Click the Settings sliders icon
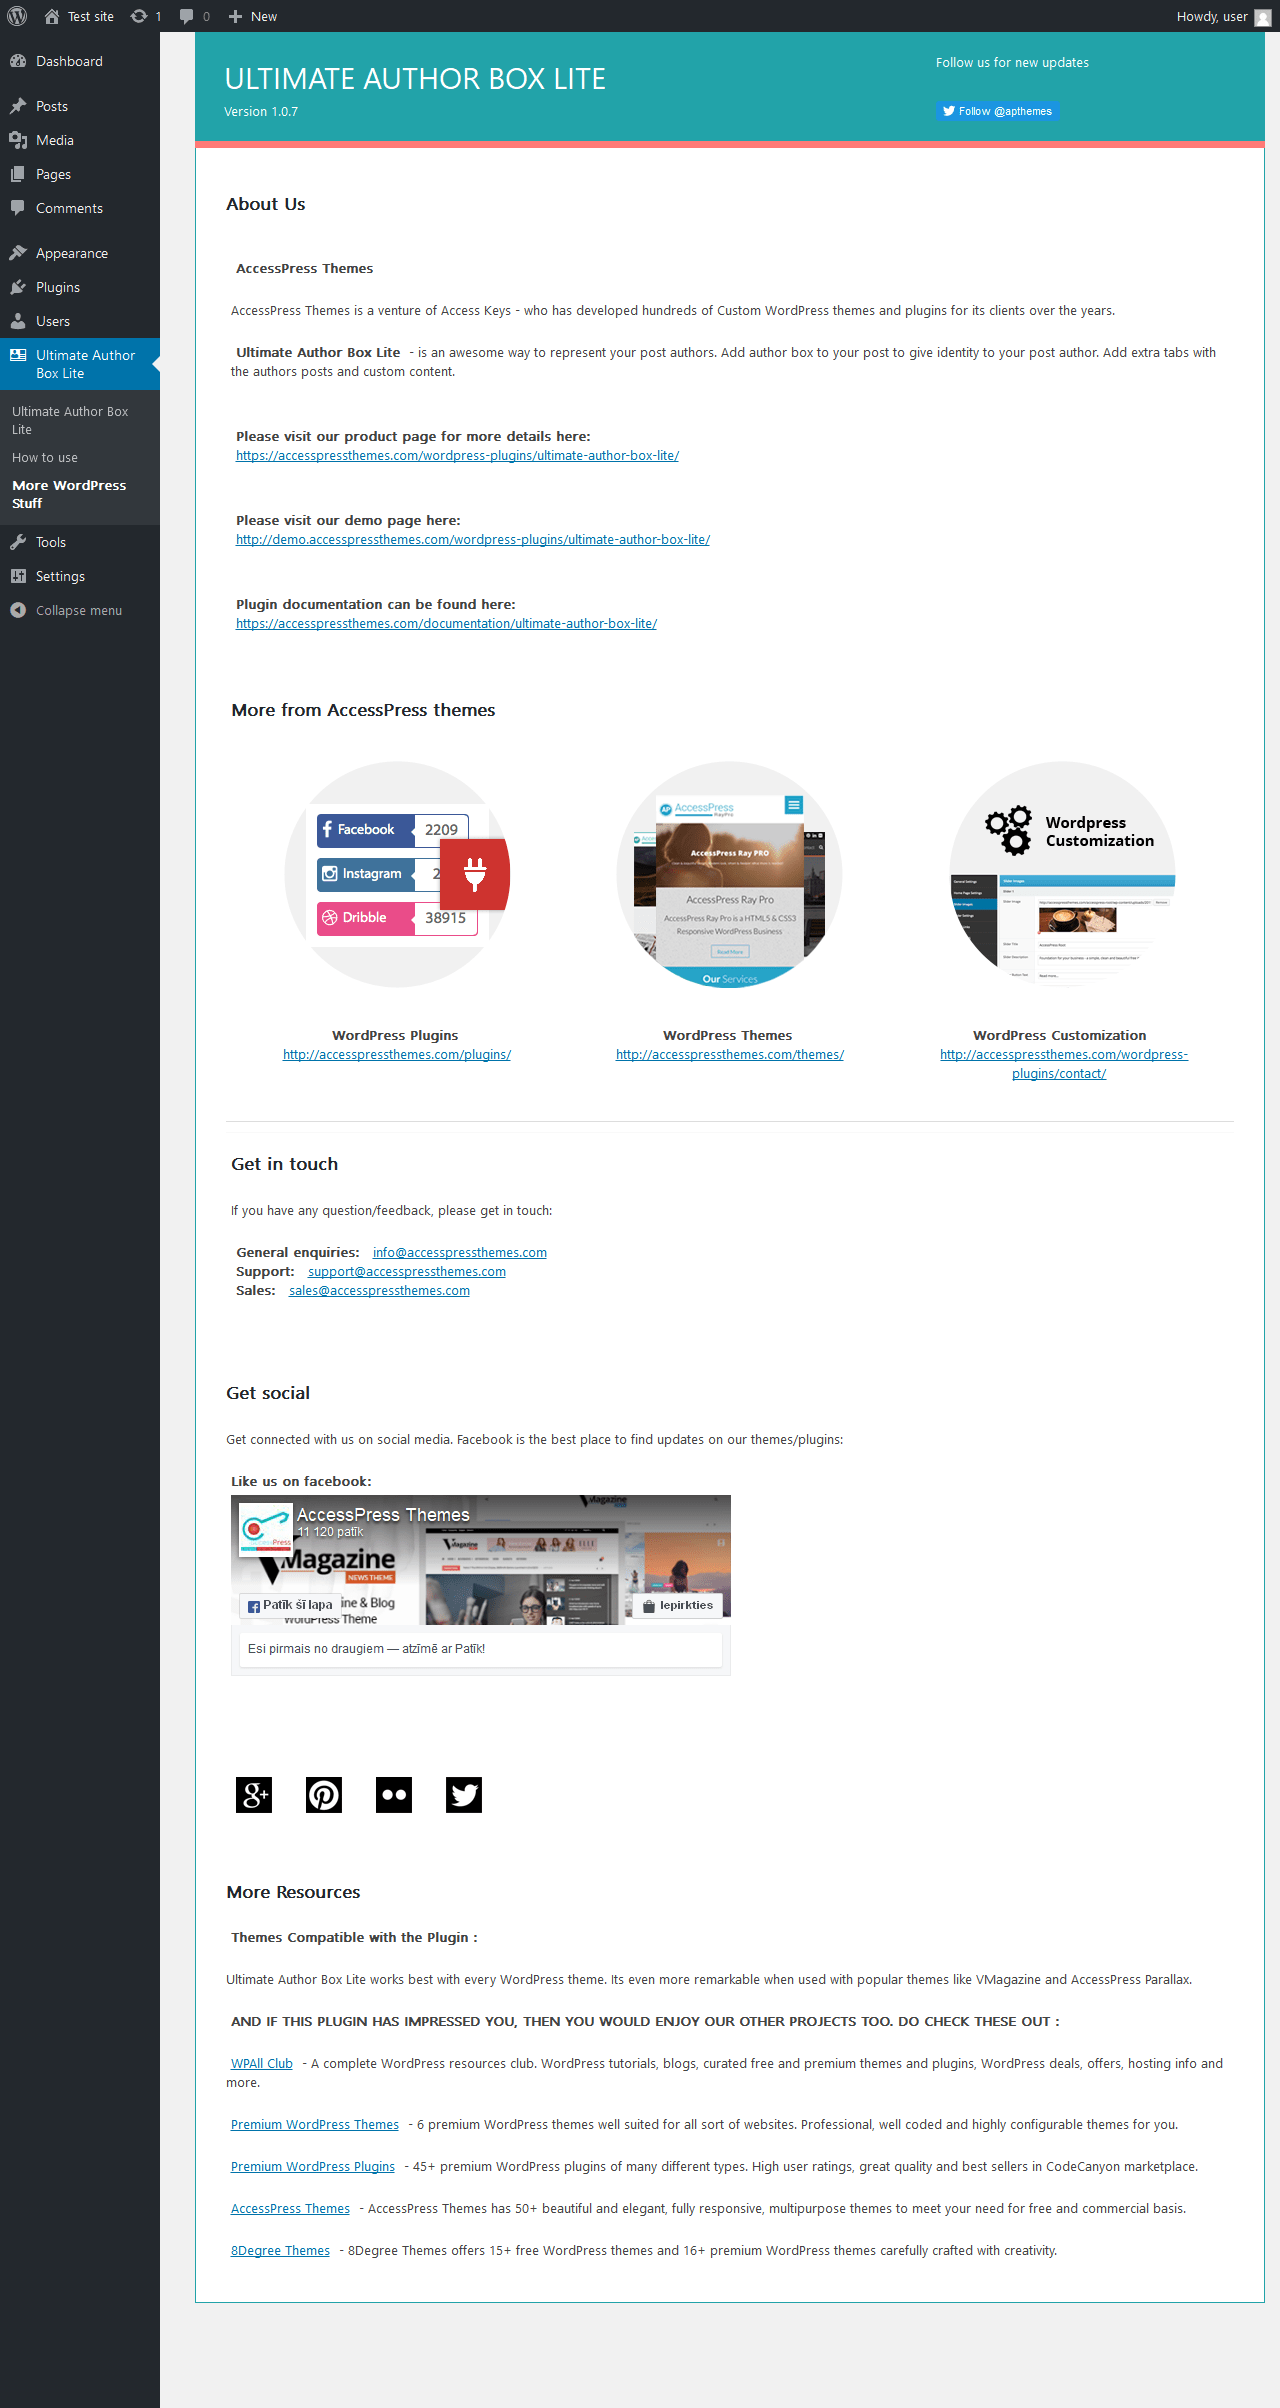 tap(18, 576)
